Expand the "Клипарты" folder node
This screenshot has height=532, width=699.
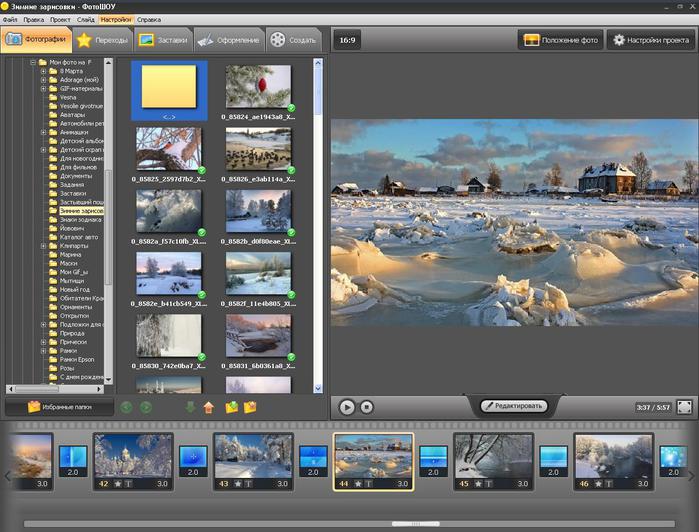click(x=43, y=246)
